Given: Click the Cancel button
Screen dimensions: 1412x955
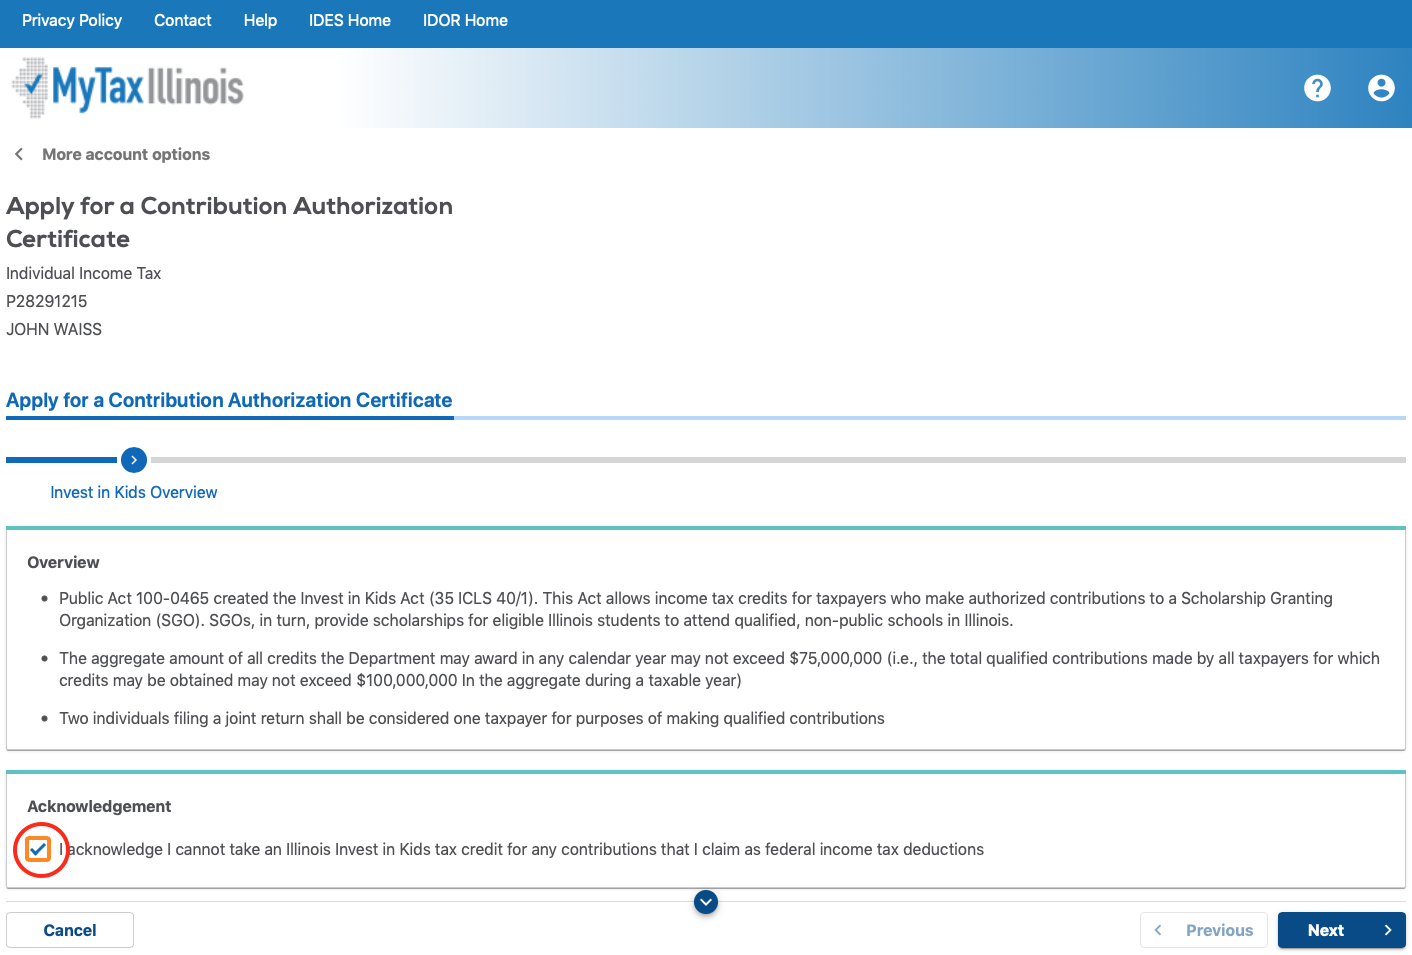Looking at the screenshot, I should point(70,930).
